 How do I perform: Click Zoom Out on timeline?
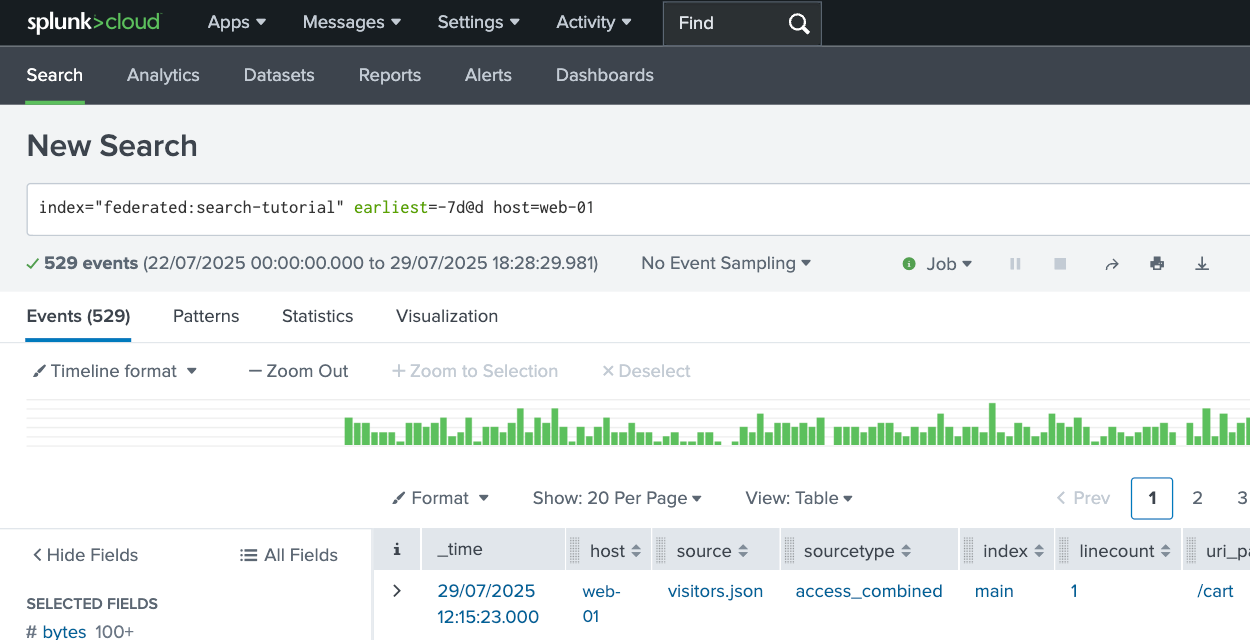pos(299,371)
